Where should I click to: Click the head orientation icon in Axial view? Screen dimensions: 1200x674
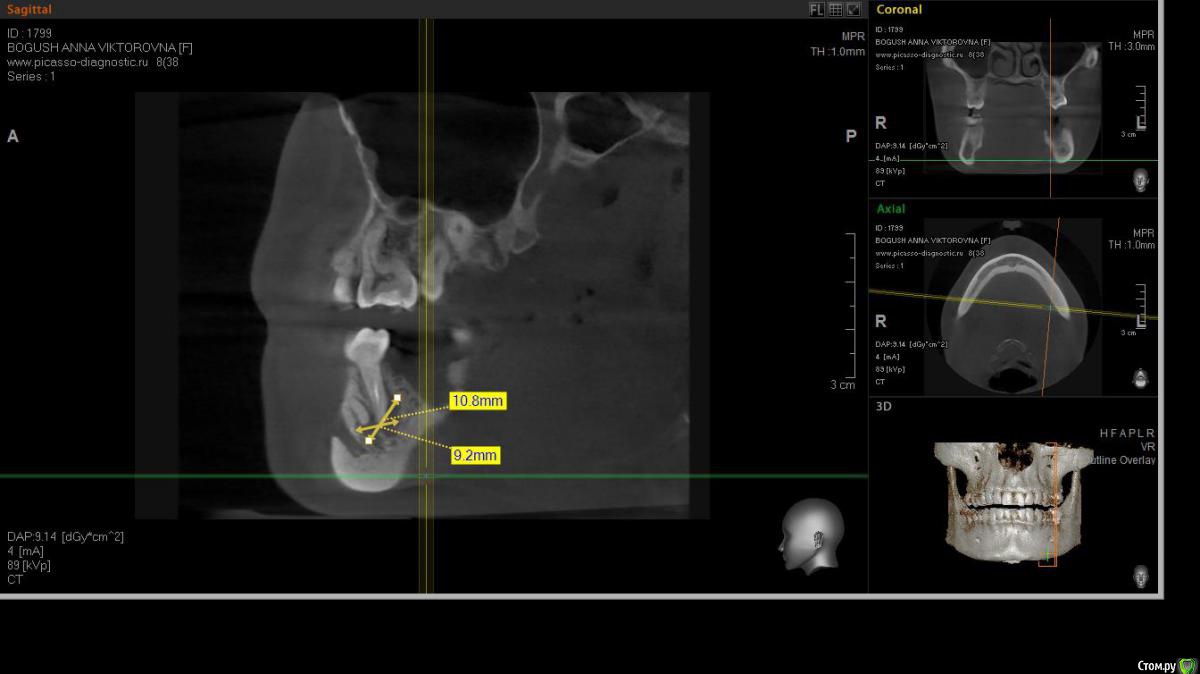[1141, 377]
